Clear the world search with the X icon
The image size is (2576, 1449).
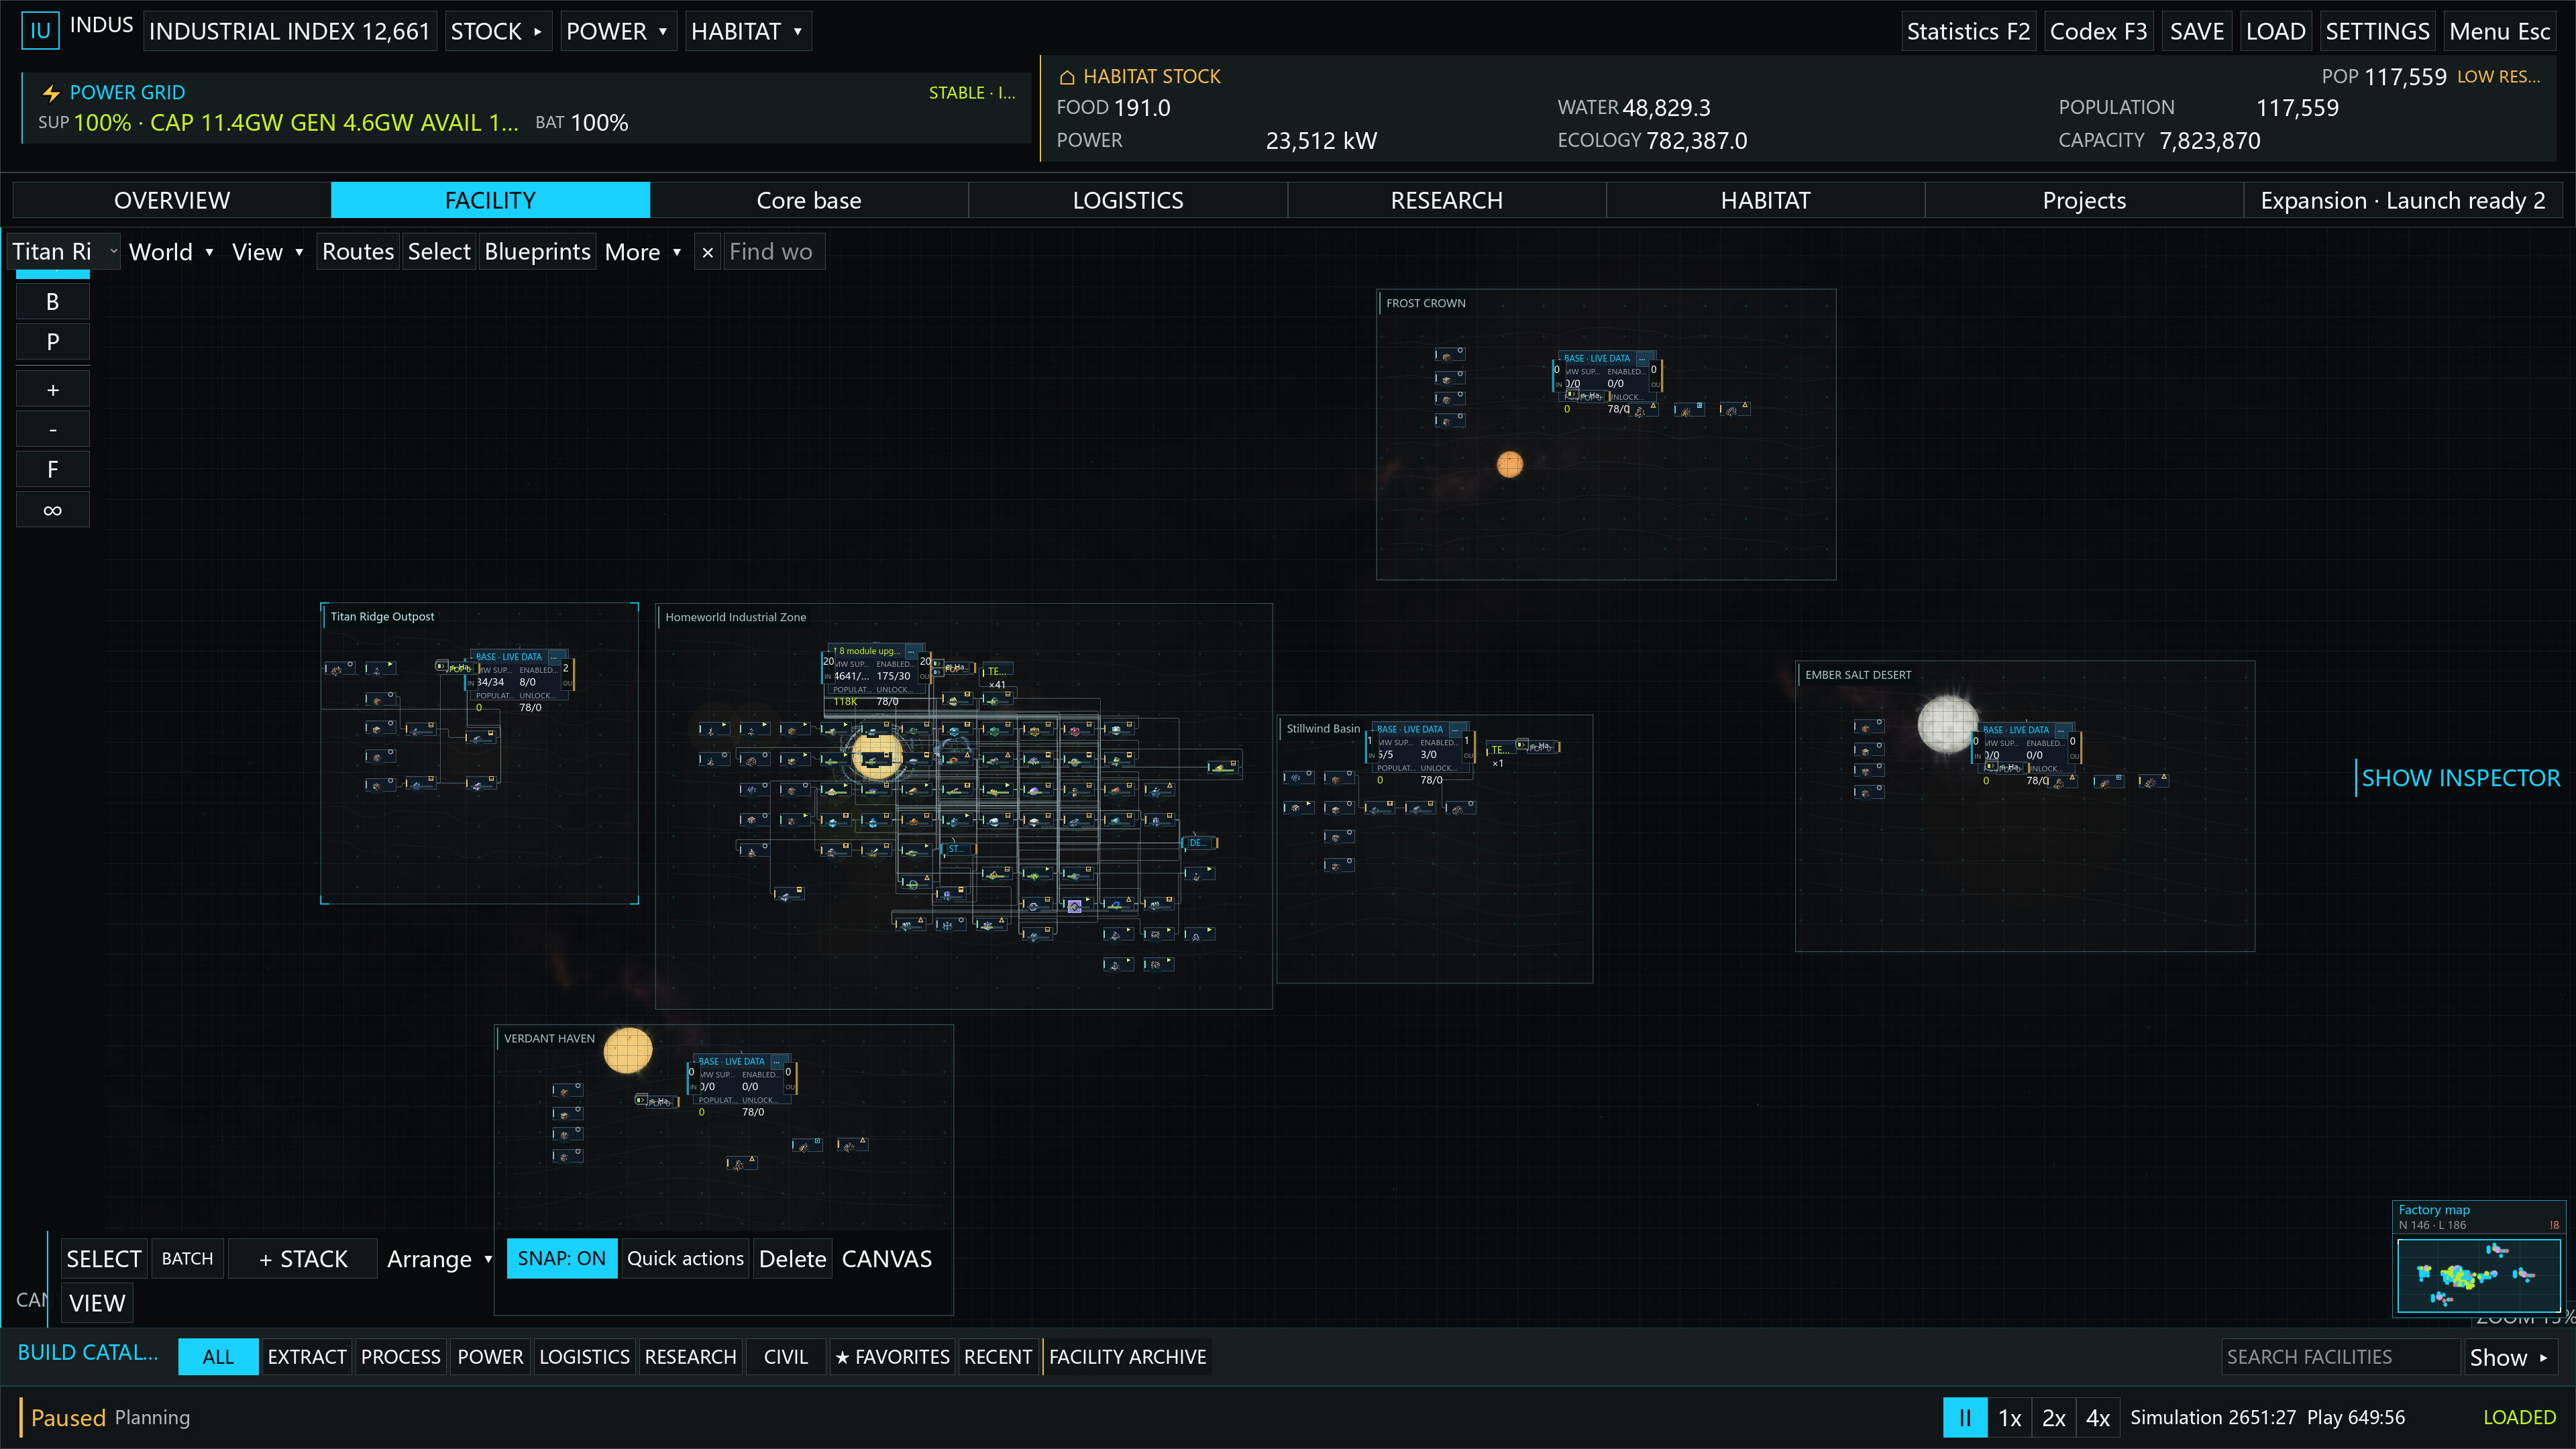pyautogui.click(x=707, y=252)
